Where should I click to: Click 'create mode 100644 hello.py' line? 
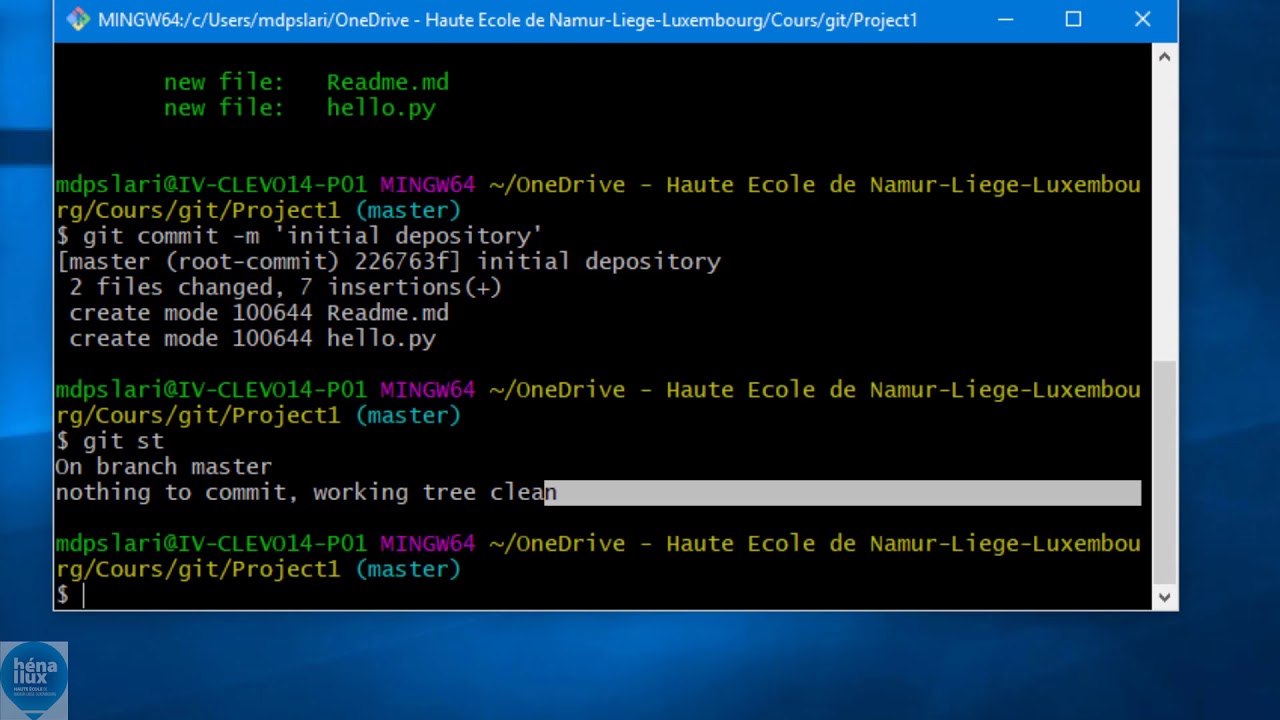(x=252, y=339)
